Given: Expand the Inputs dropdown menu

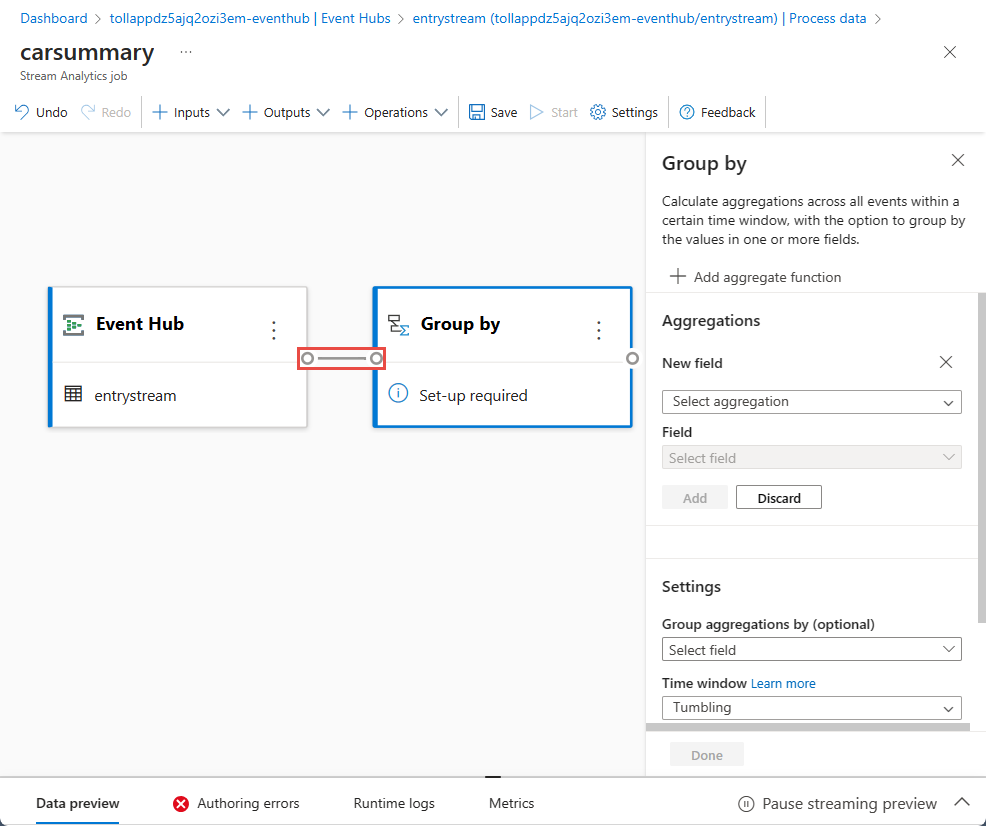Looking at the screenshot, I should click(190, 112).
